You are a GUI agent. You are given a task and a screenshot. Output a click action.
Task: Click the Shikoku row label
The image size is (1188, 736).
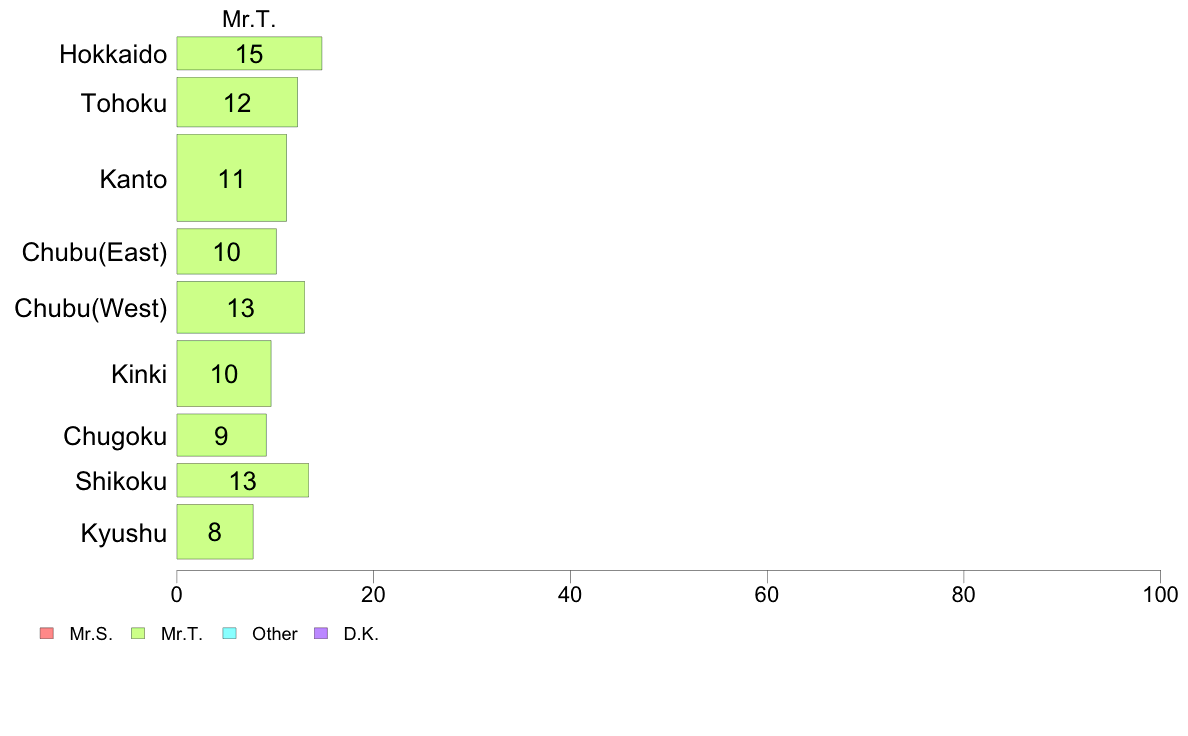(121, 481)
